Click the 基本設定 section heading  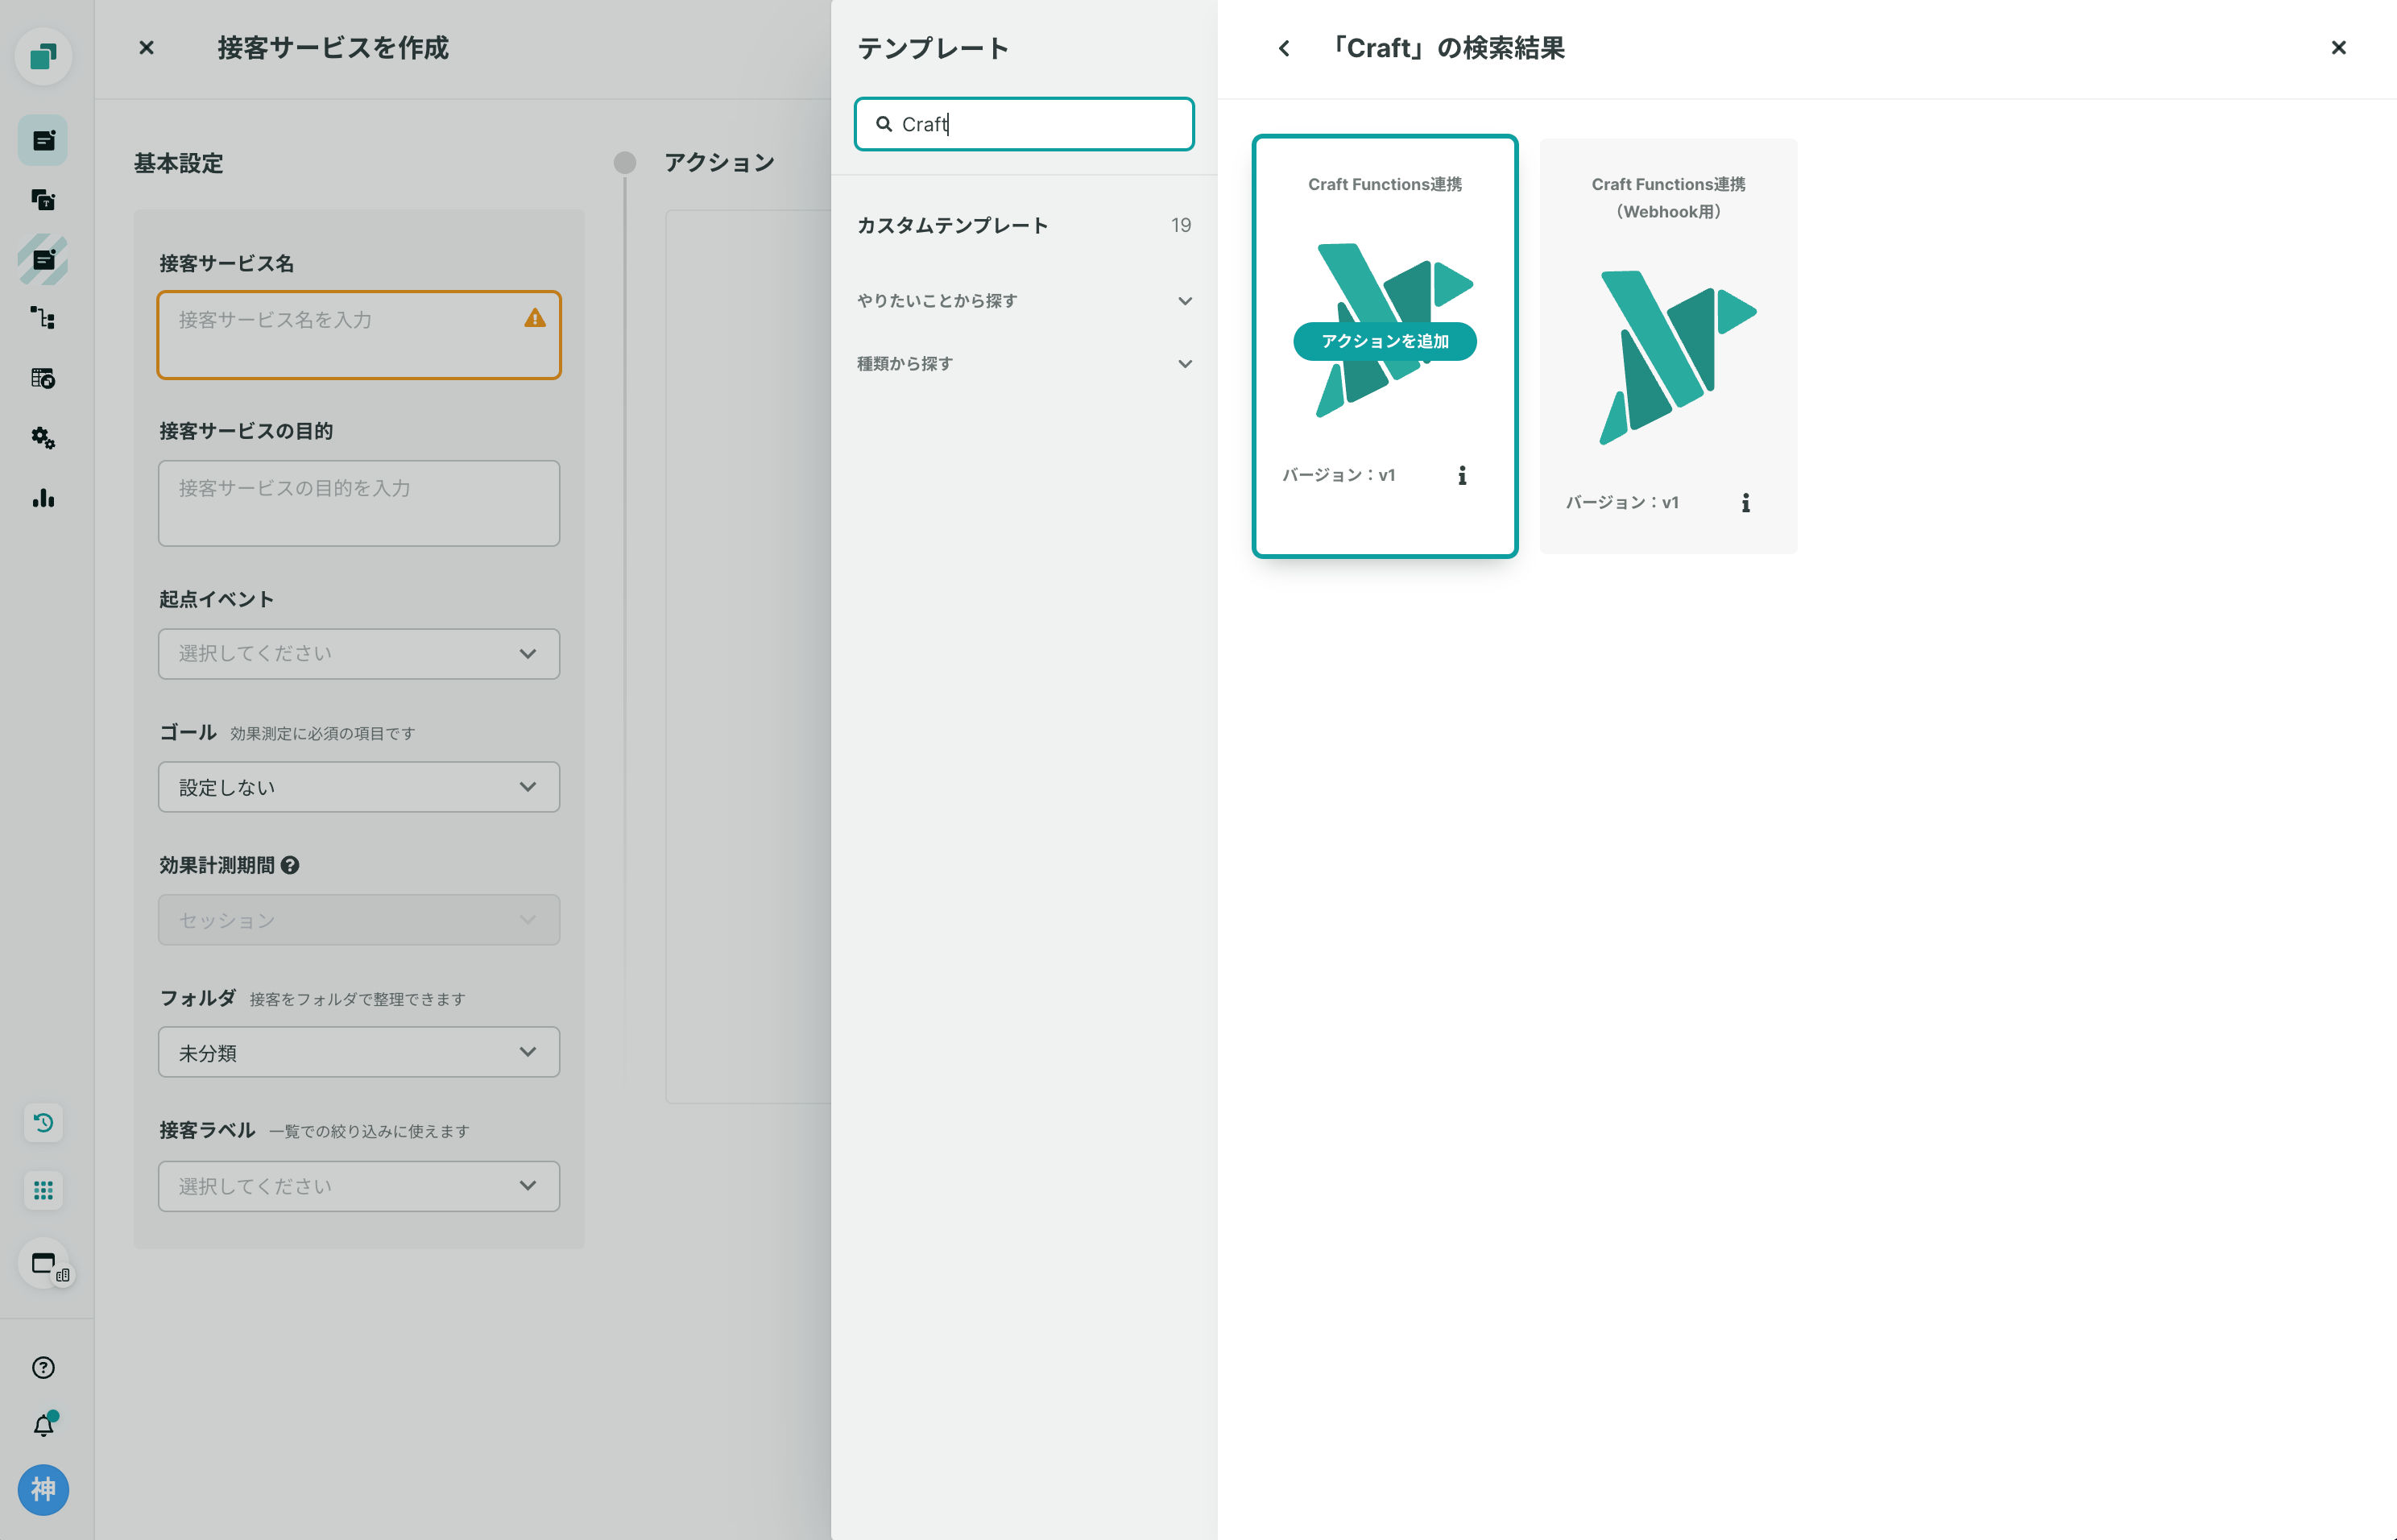click(x=179, y=163)
